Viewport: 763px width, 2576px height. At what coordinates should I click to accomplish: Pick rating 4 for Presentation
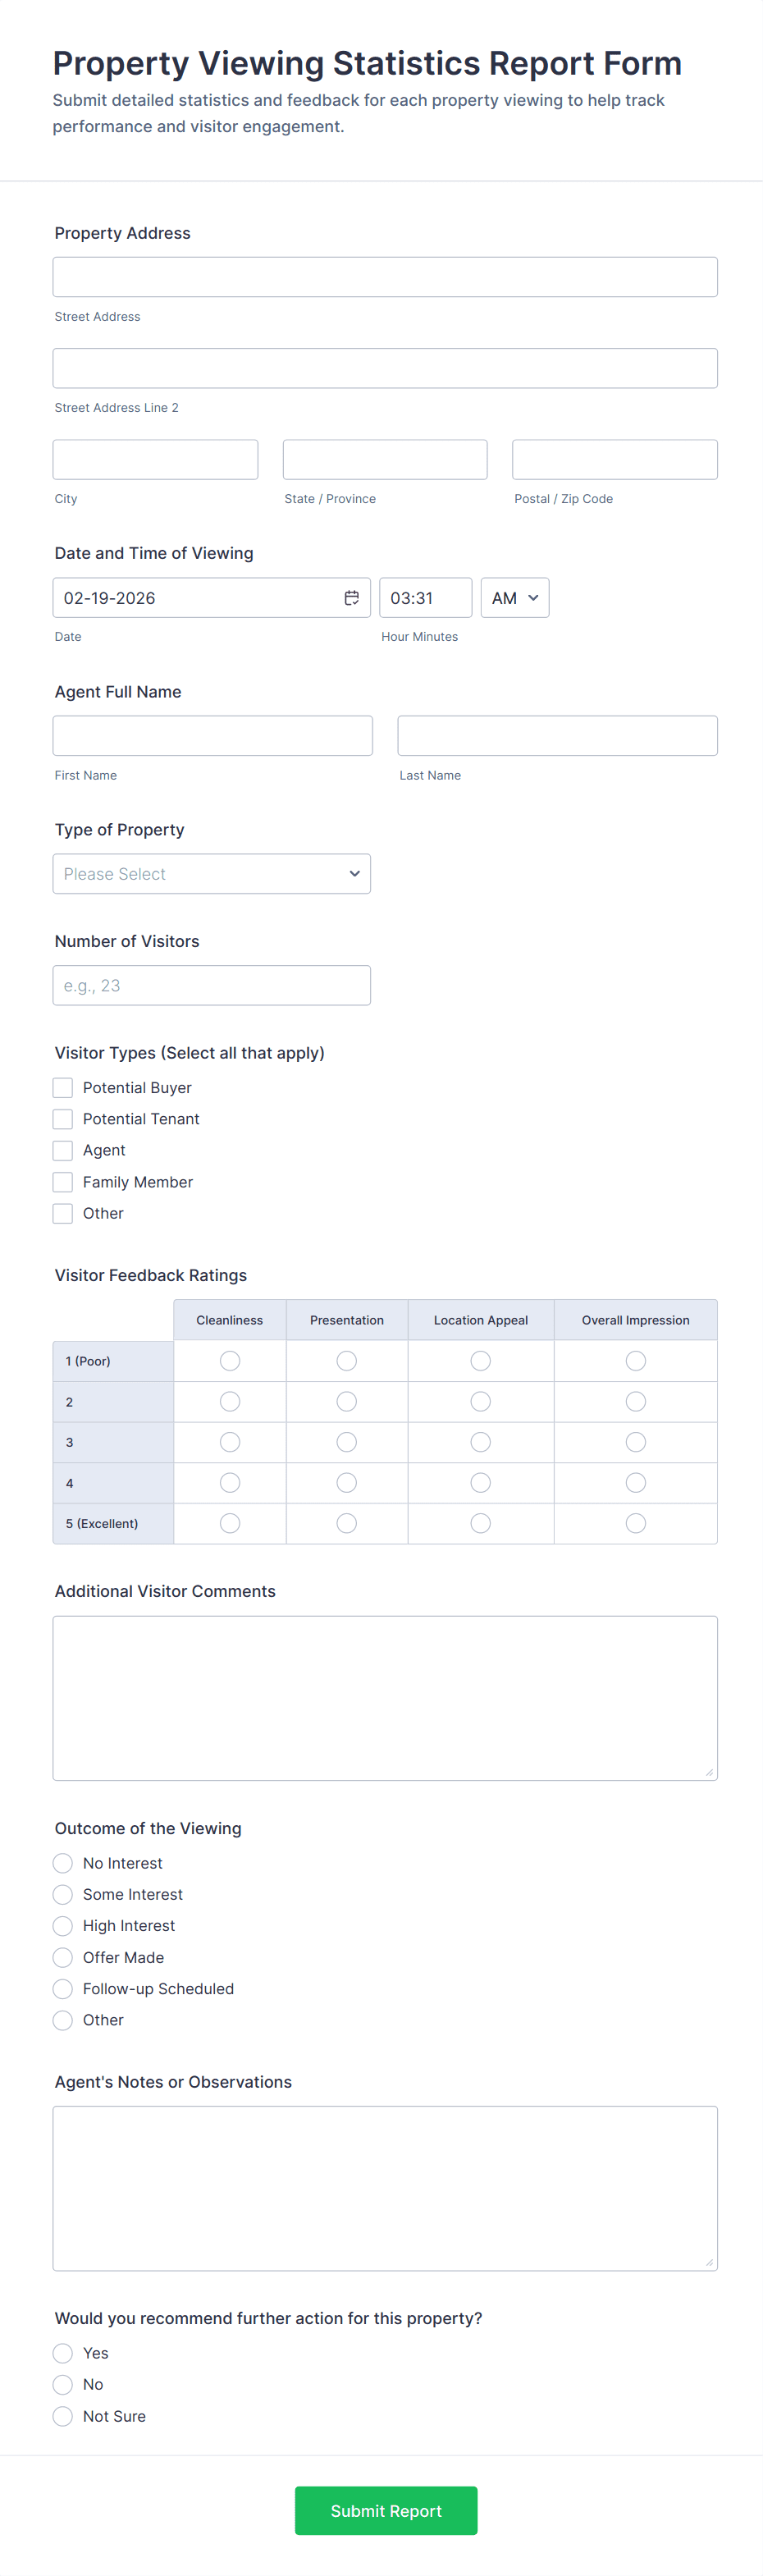[x=347, y=1483]
